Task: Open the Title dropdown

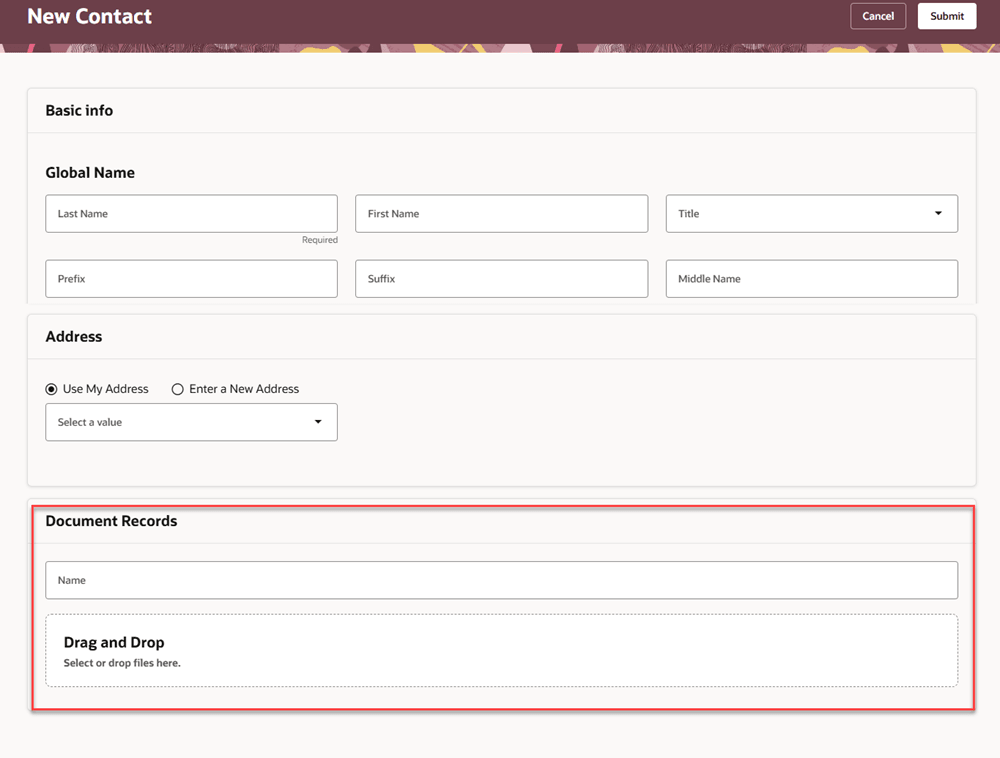Action: click(x=811, y=214)
